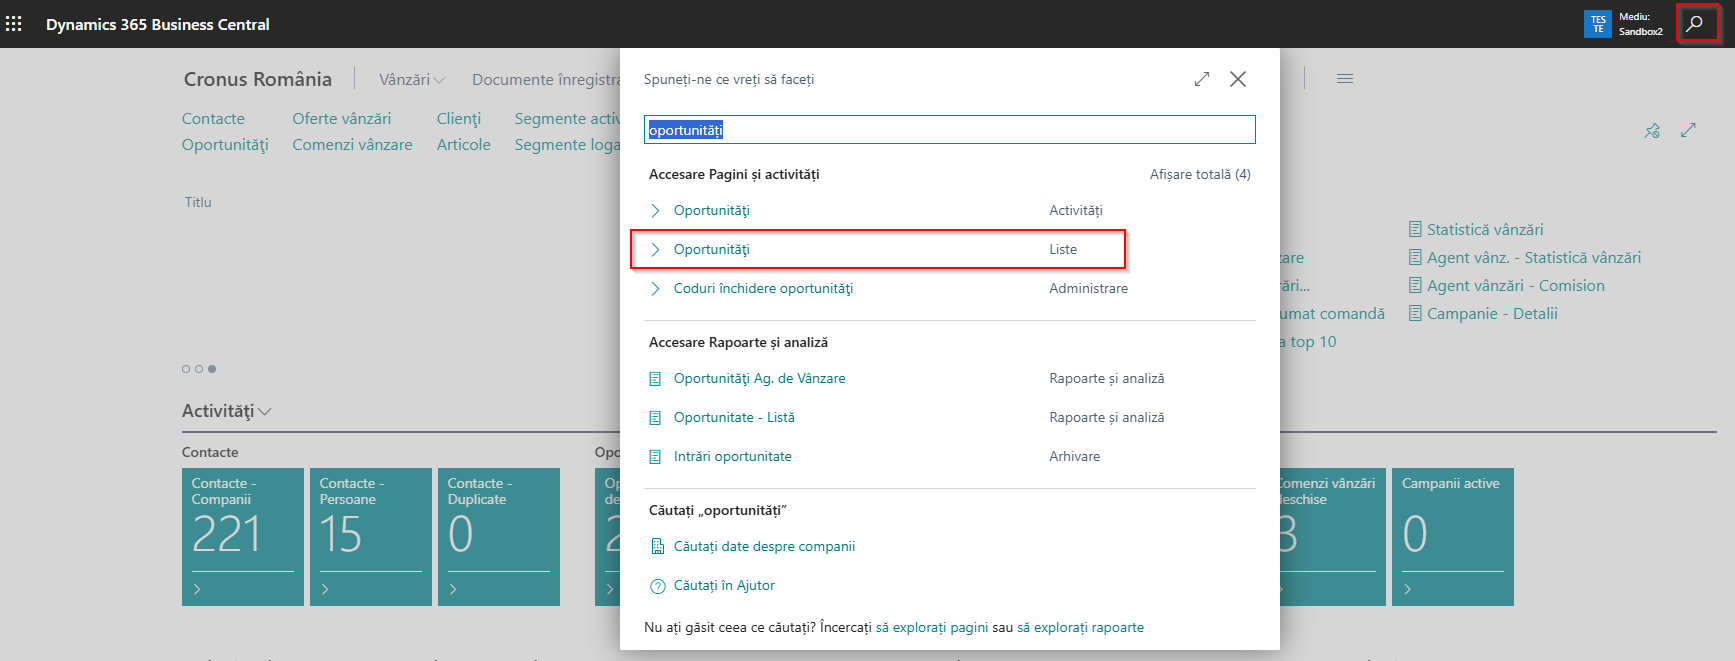Collapse the Activități section chevron
Viewport: 1735px width, 661px height.
click(265, 412)
